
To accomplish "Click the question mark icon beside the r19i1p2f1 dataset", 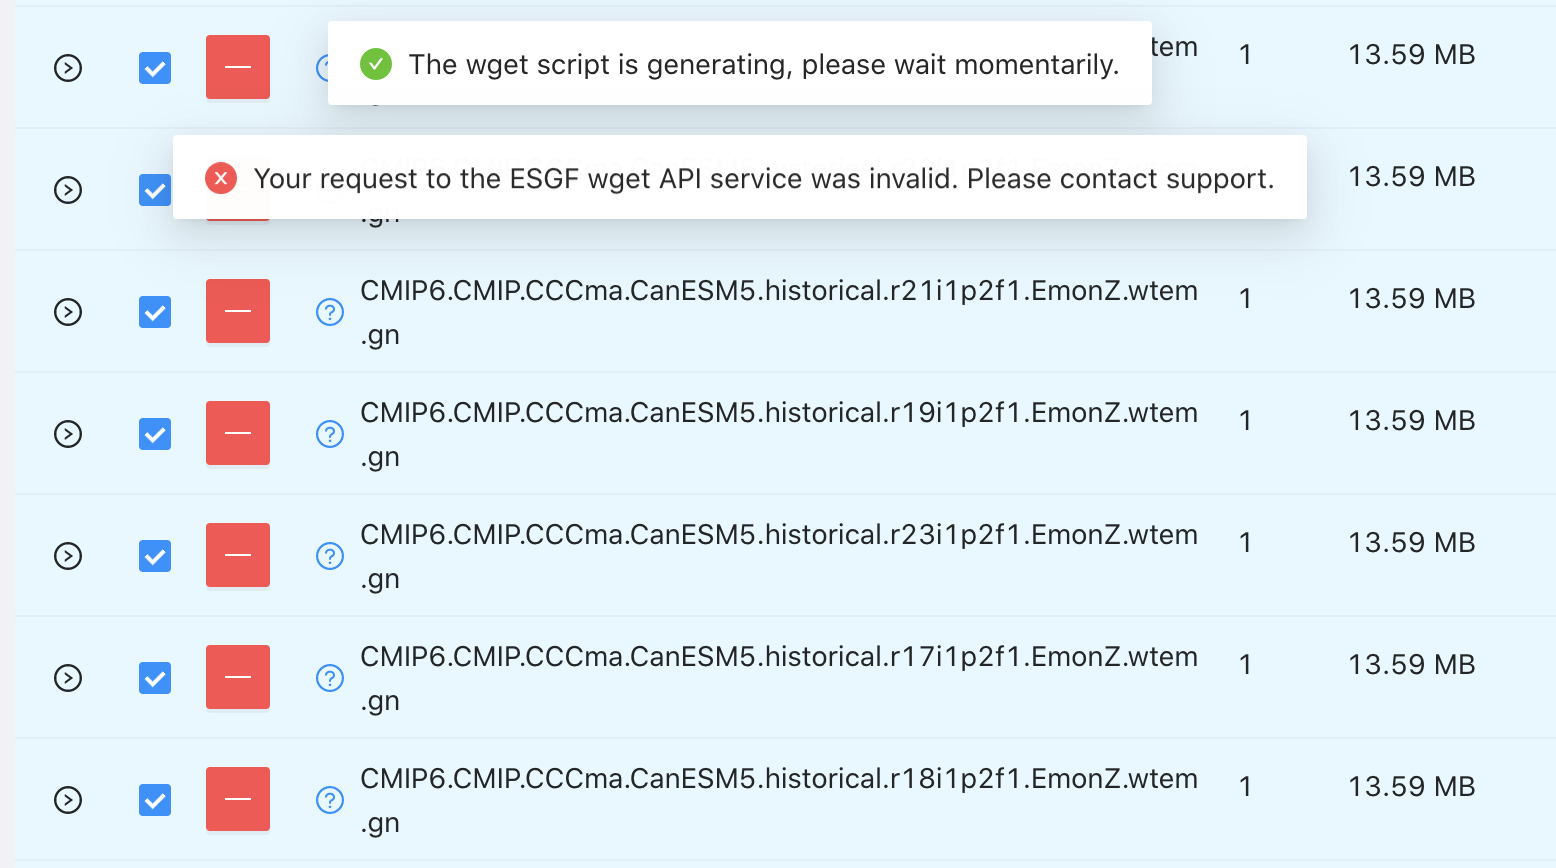I will coord(330,433).
